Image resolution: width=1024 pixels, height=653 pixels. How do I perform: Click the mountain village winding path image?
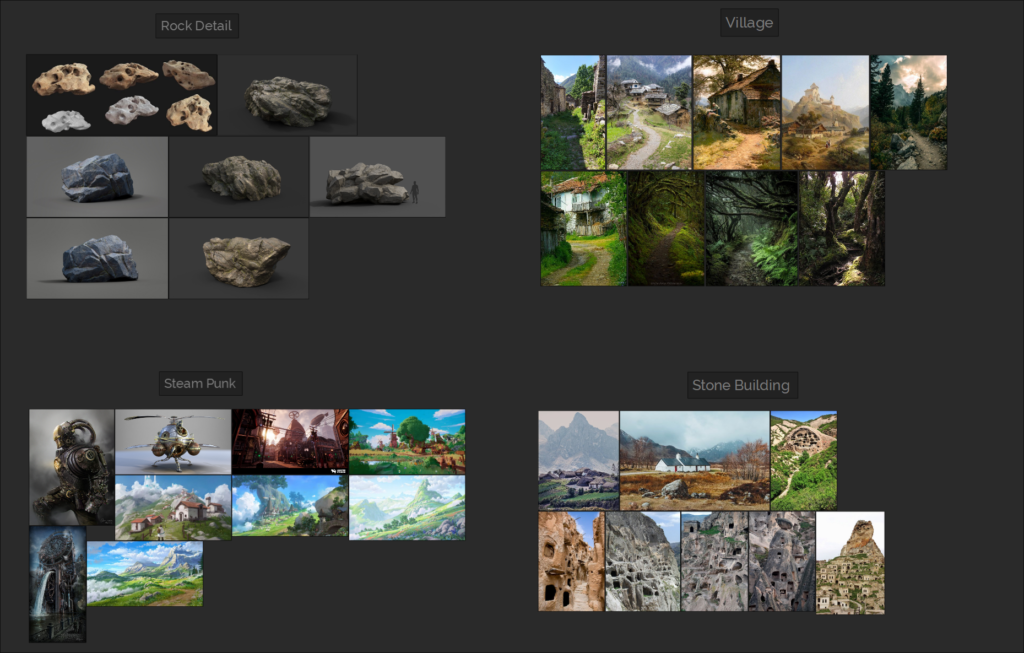[x=649, y=112]
